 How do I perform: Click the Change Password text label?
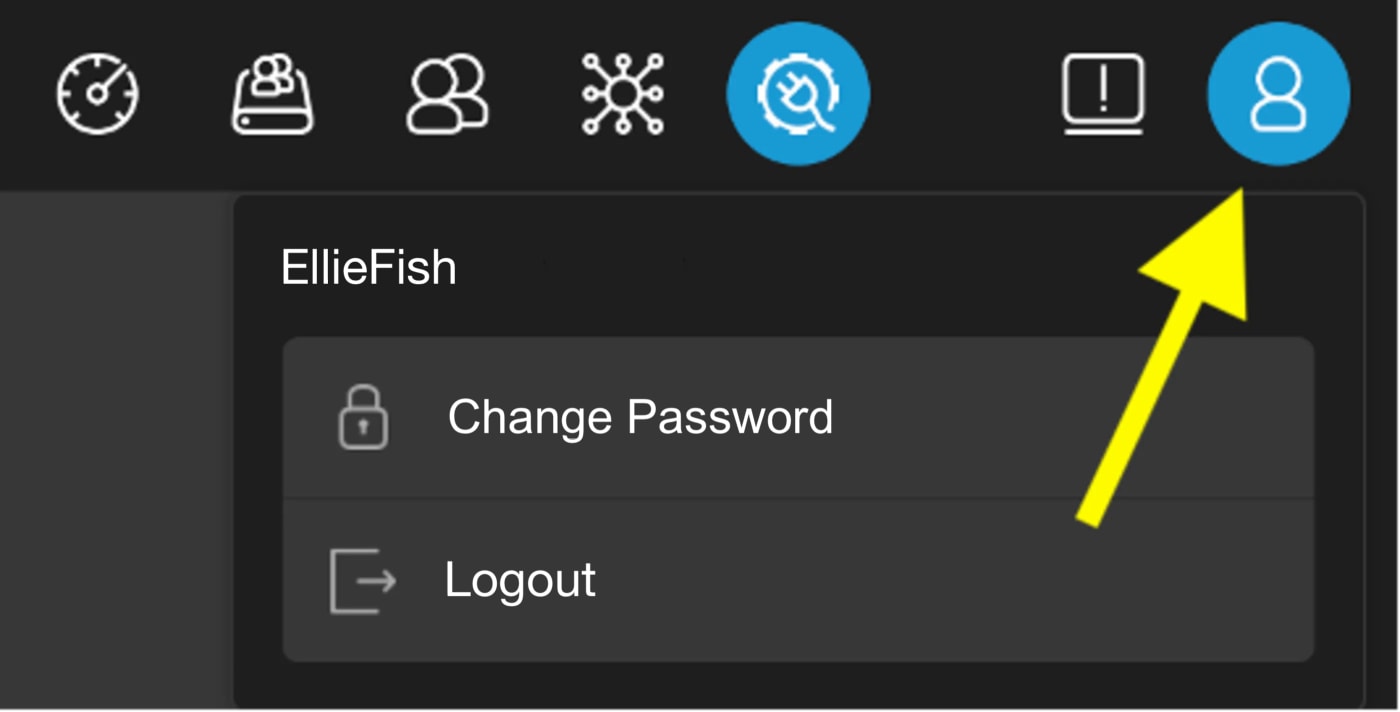[x=640, y=417]
